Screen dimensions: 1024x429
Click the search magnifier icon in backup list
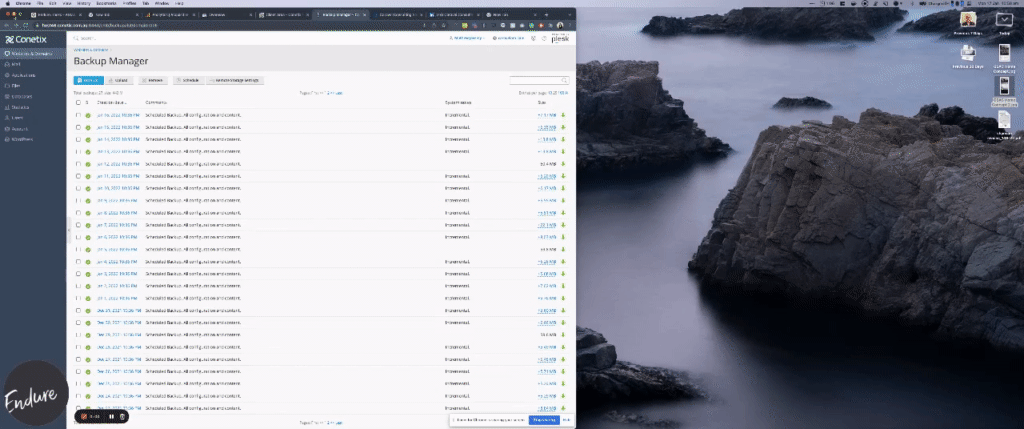pyautogui.click(x=564, y=80)
